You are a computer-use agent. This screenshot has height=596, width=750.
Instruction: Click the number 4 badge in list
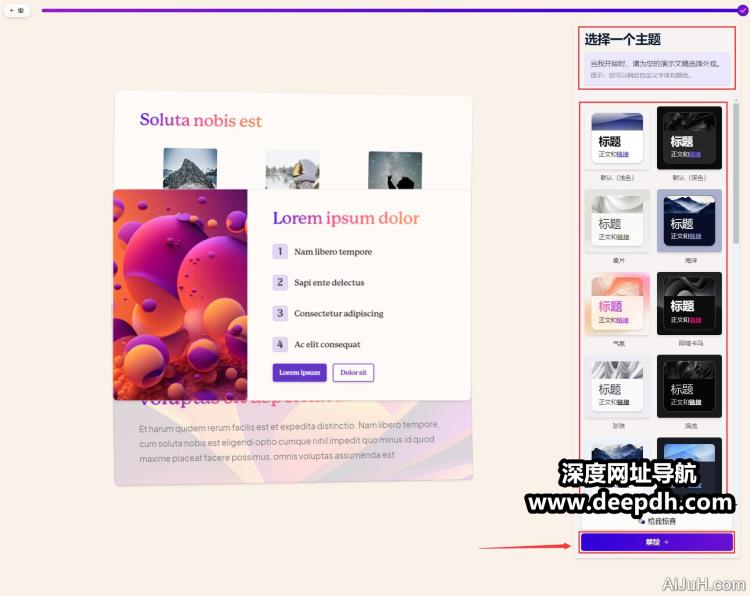280,344
